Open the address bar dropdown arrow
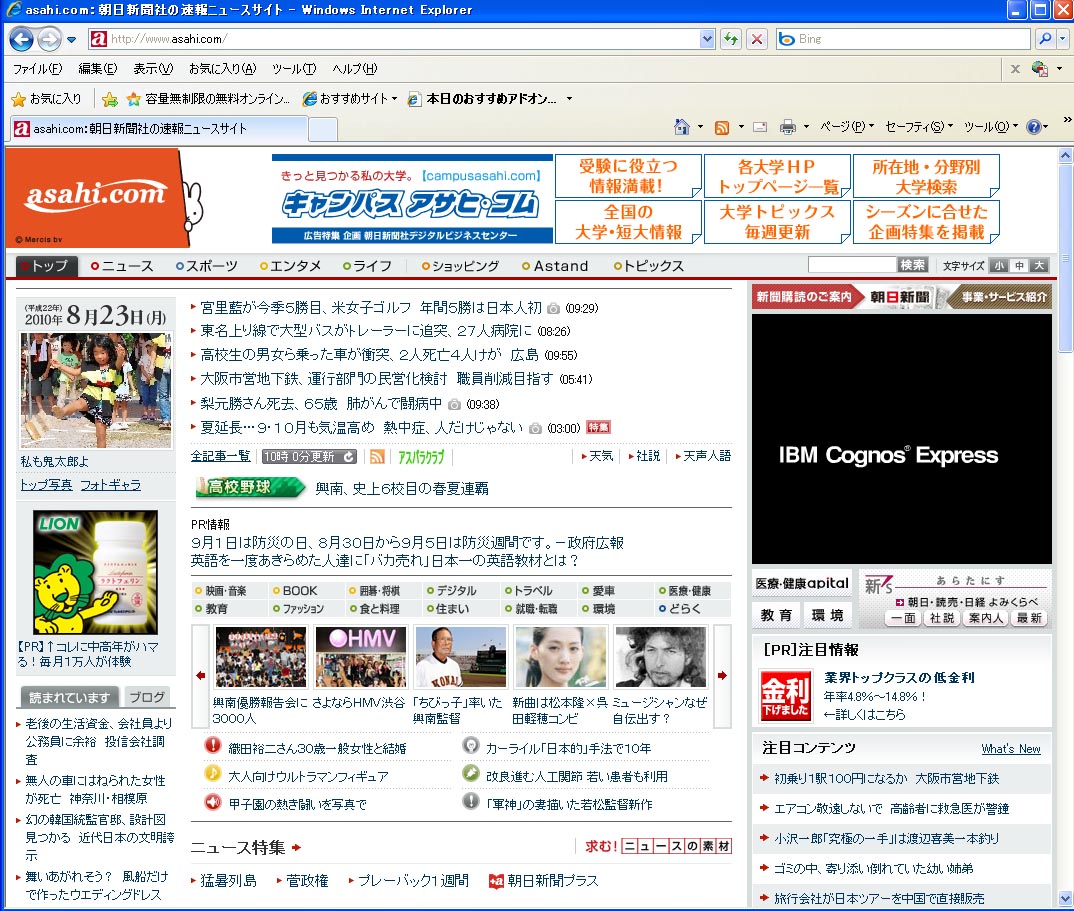The width and height of the screenshot is (1074, 911). tap(707, 39)
